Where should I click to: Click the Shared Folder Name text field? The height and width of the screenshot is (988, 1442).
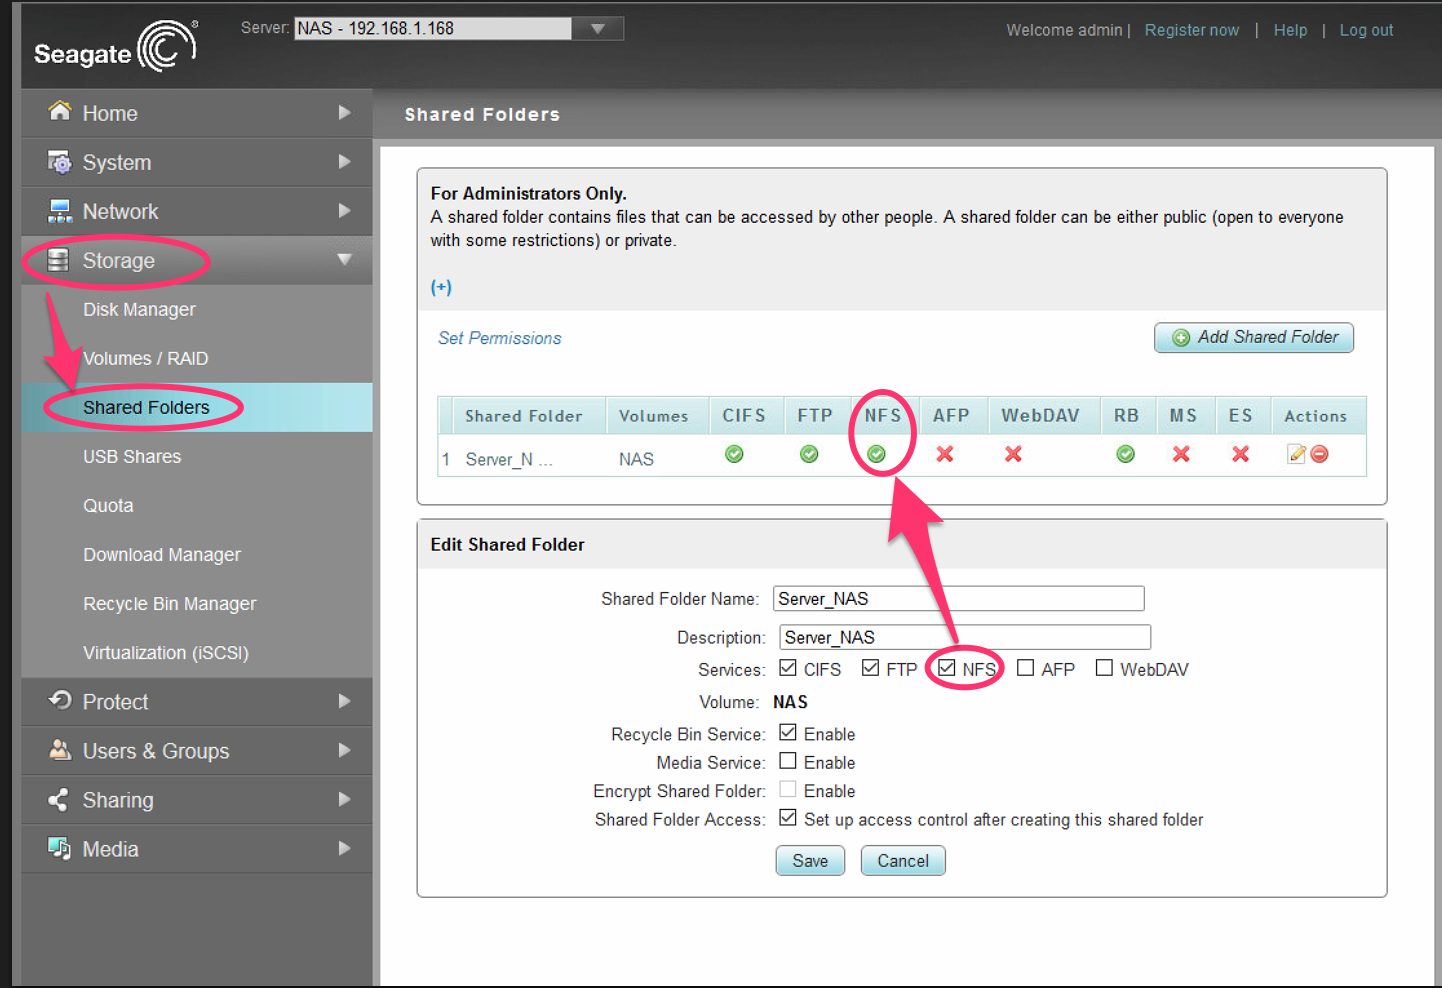pos(958,599)
